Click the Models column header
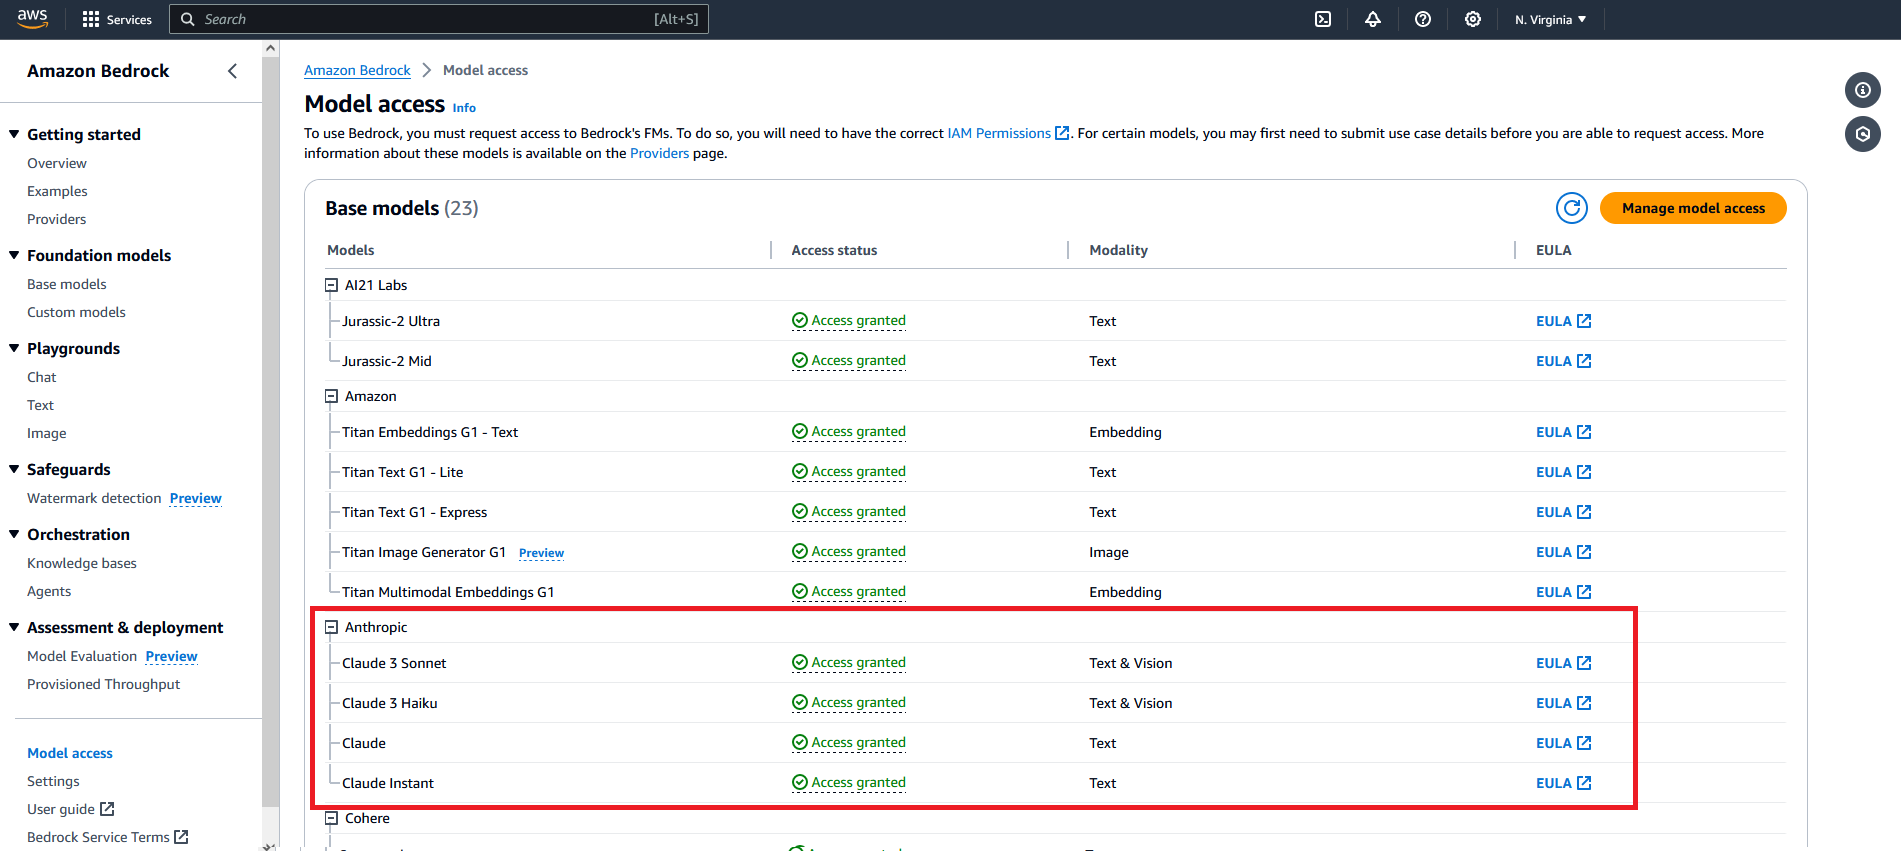 tap(351, 250)
